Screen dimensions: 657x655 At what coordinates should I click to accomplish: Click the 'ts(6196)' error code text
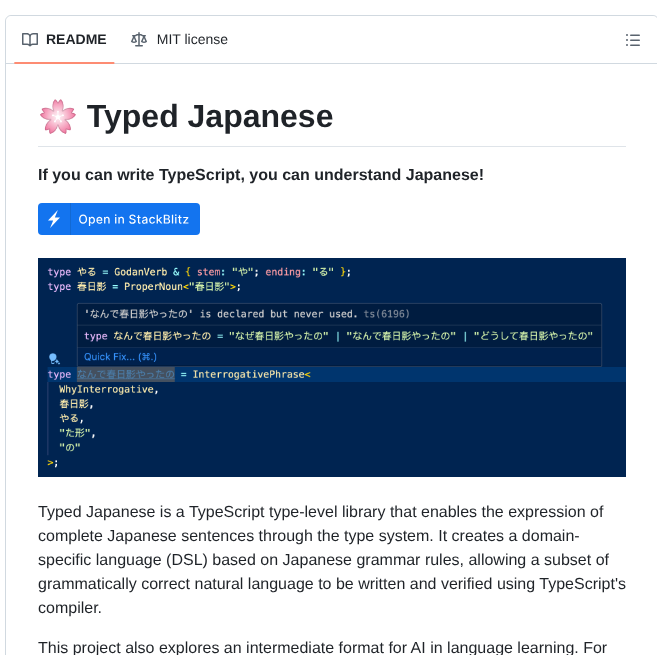(x=386, y=314)
